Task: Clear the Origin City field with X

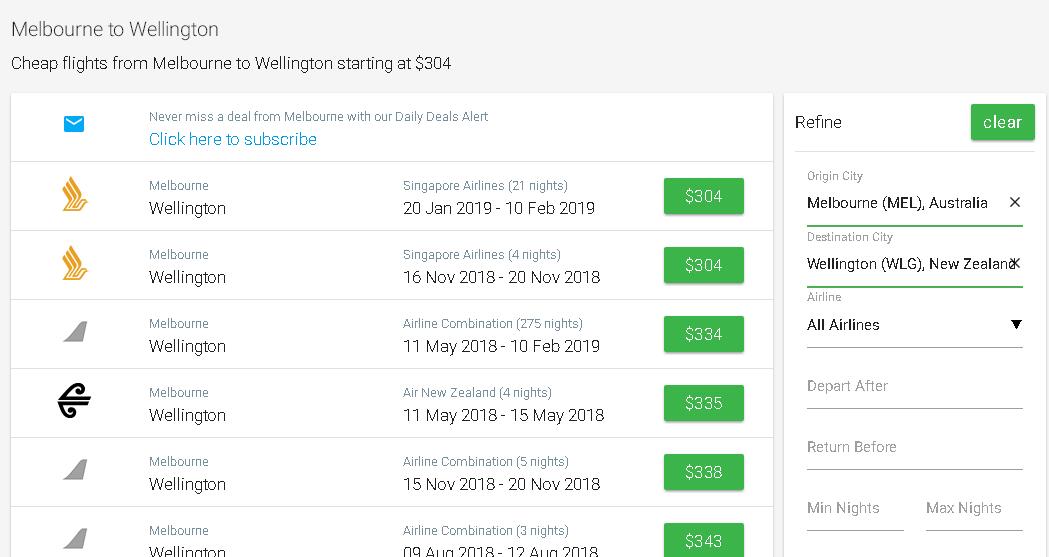Action: pyautogui.click(x=1015, y=202)
